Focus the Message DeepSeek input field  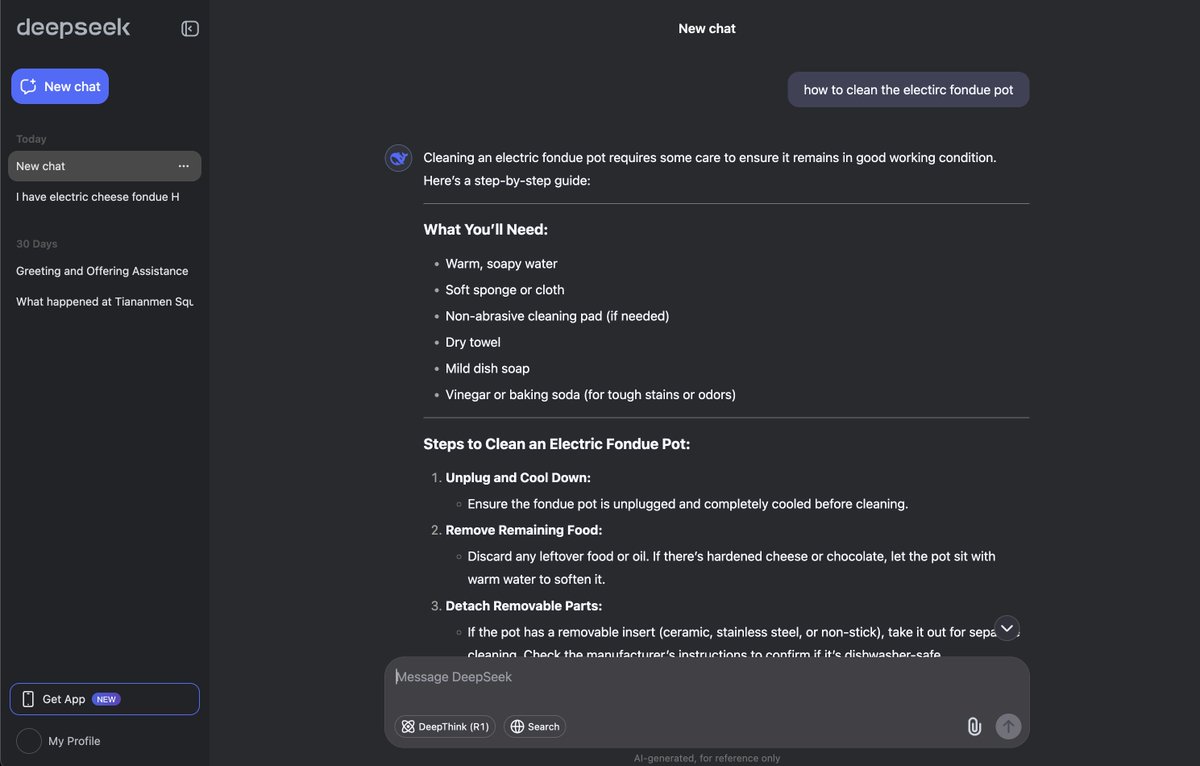coord(706,678)
